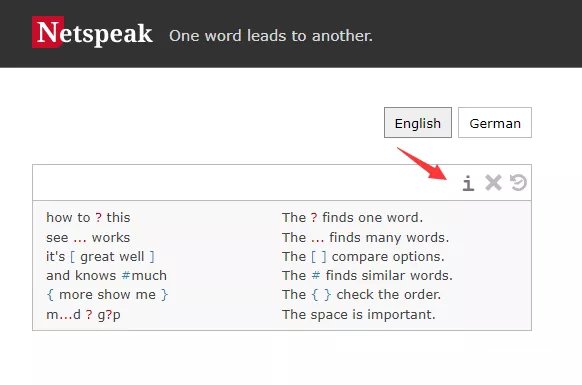Click the info 'i' icon in the search box
This screenshot has height=385, width=582.
pos(468,183)
